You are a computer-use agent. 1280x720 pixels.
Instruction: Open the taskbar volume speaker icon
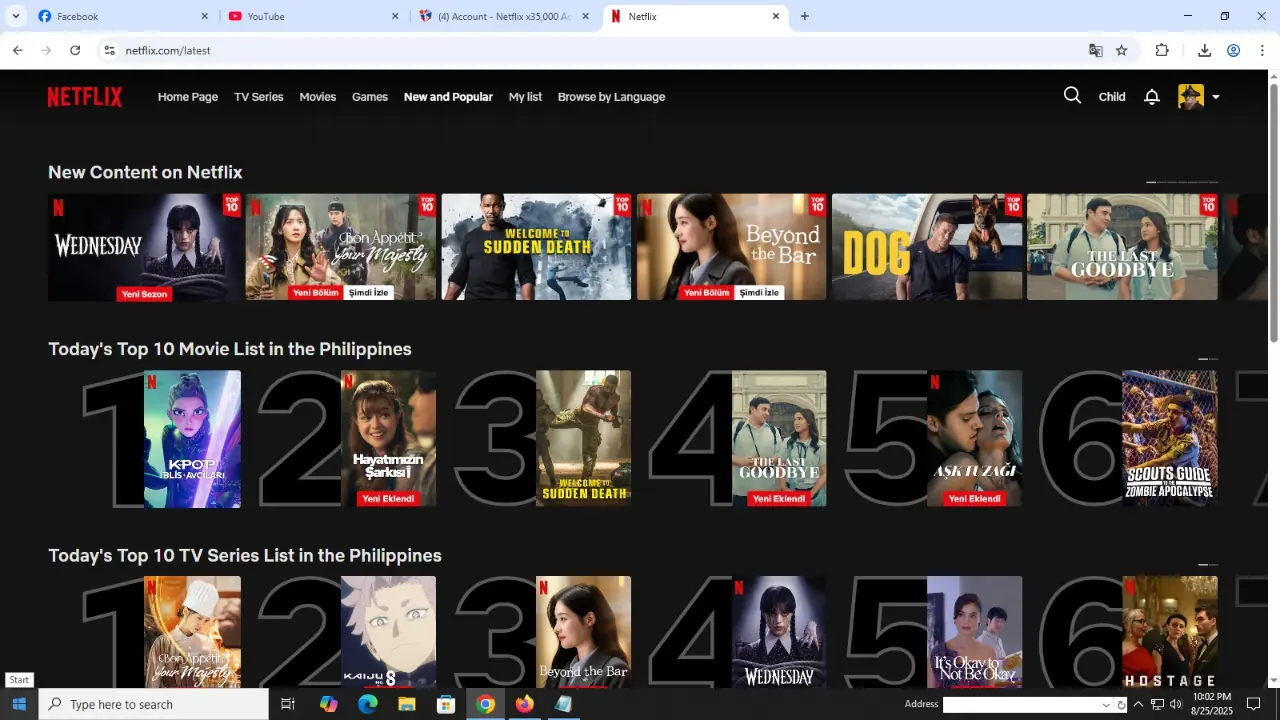[1175, 704]
